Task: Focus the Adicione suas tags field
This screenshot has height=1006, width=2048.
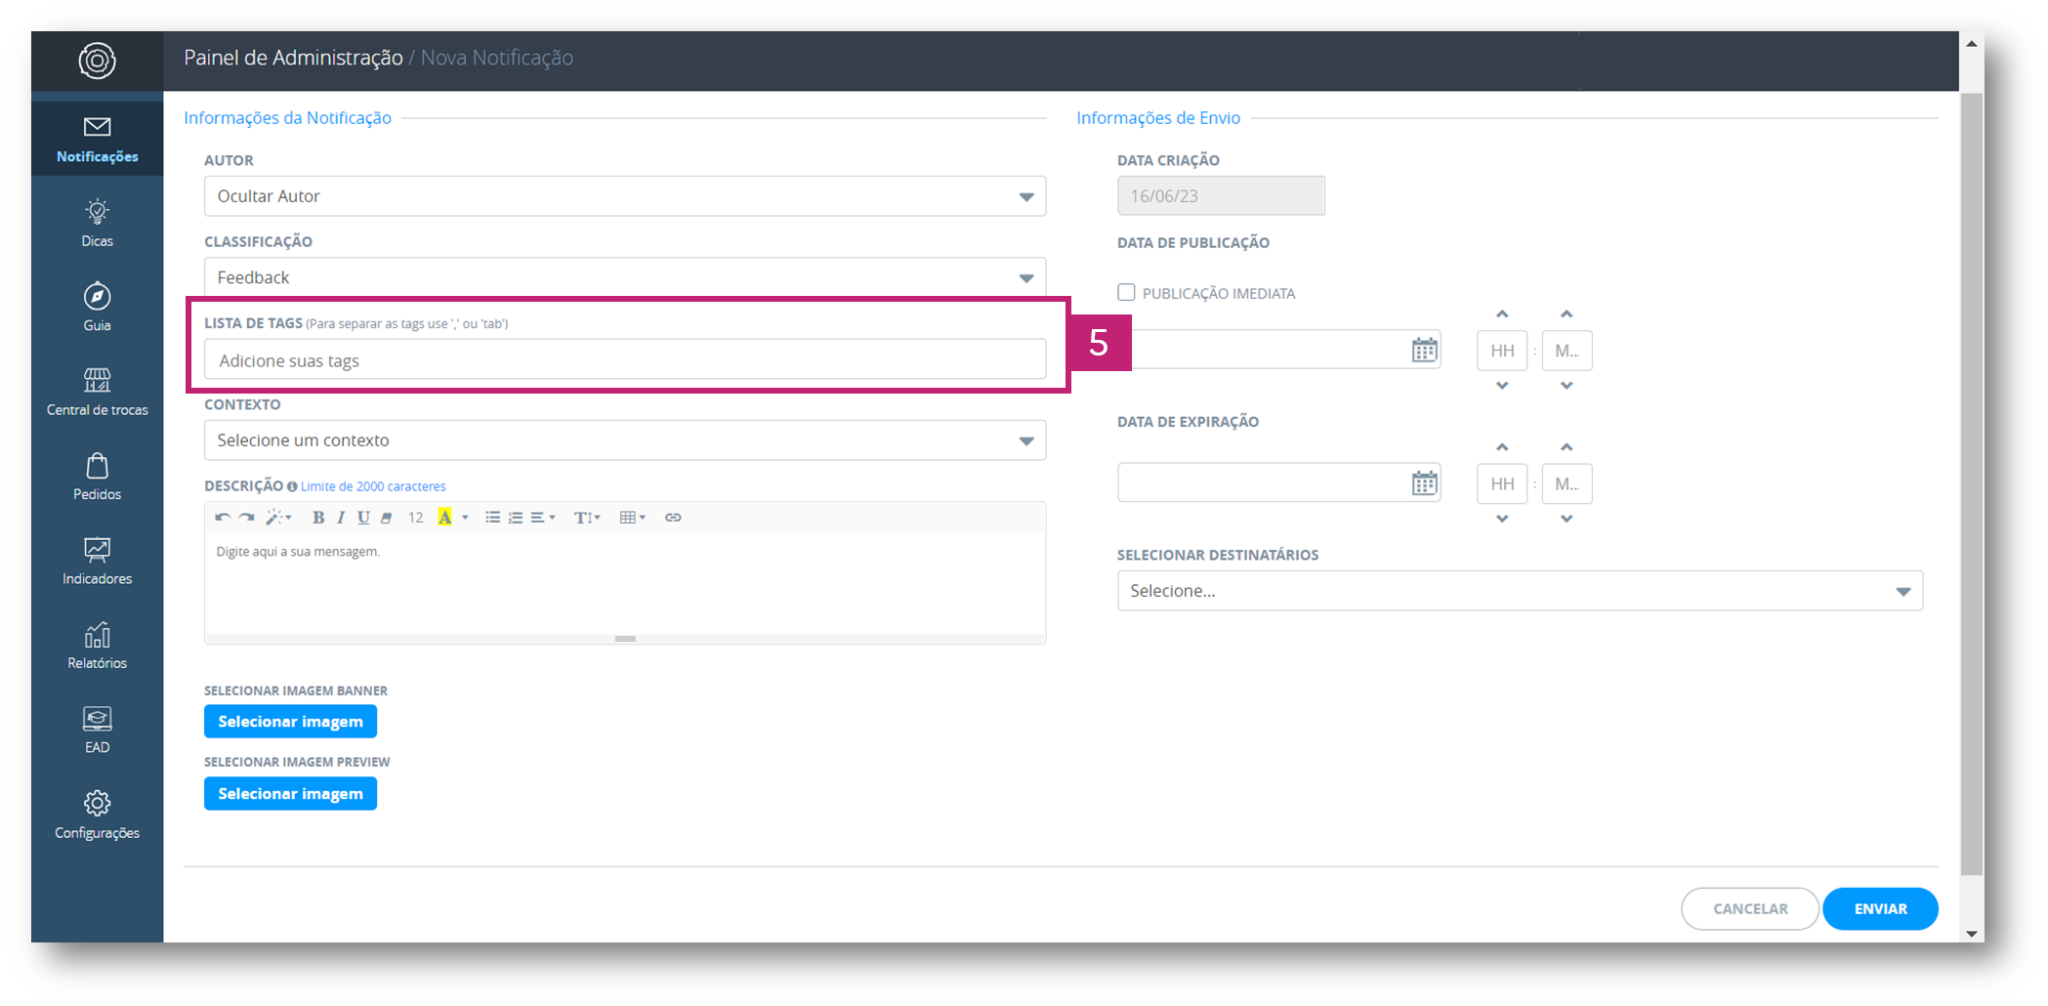Action: point(625,360)
